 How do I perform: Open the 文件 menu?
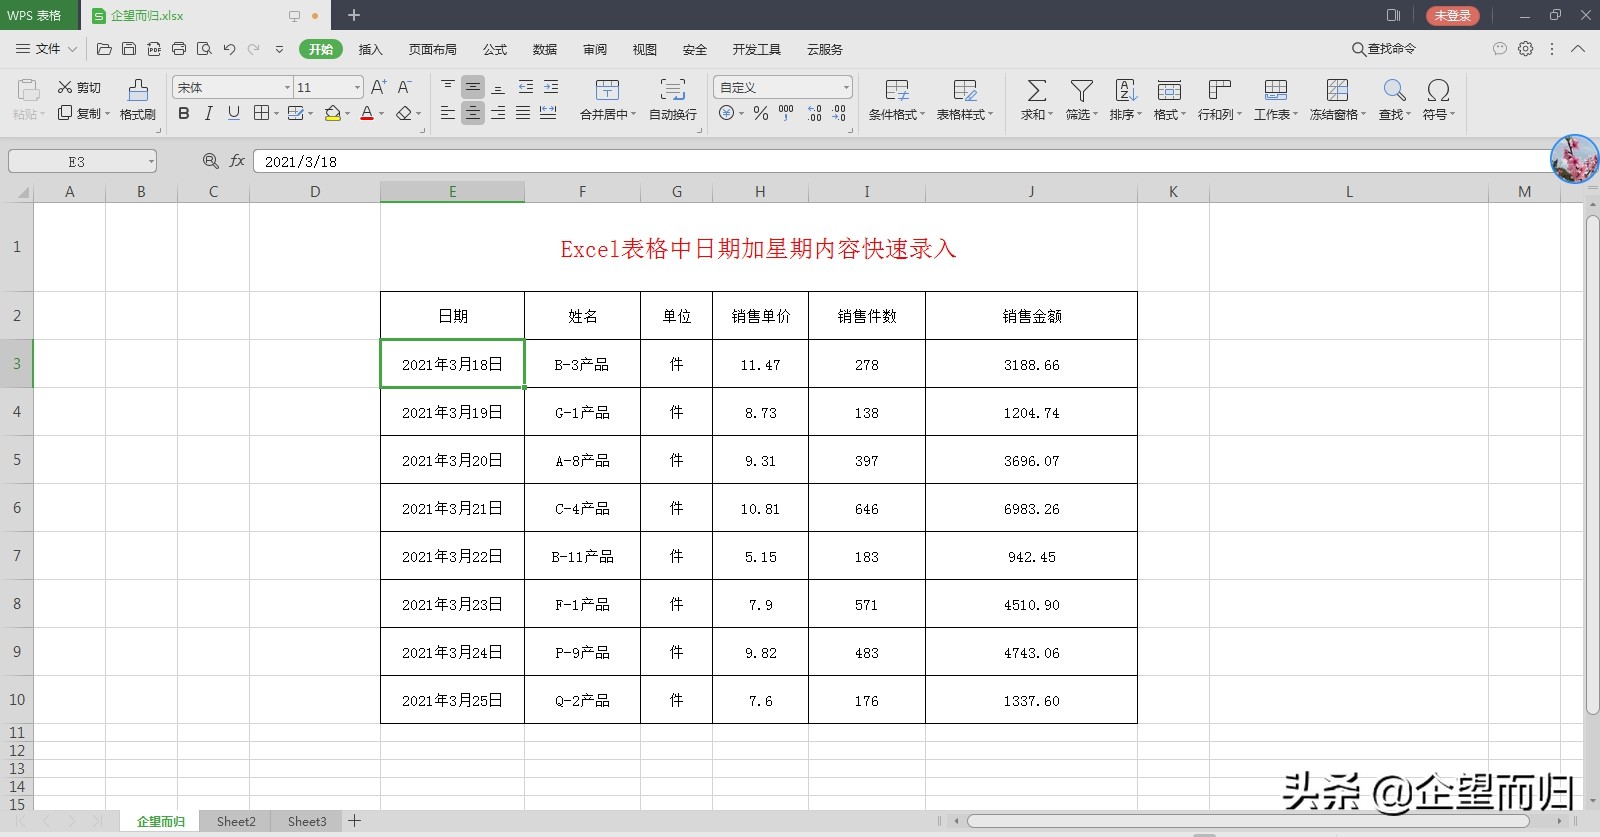point(47,49)
